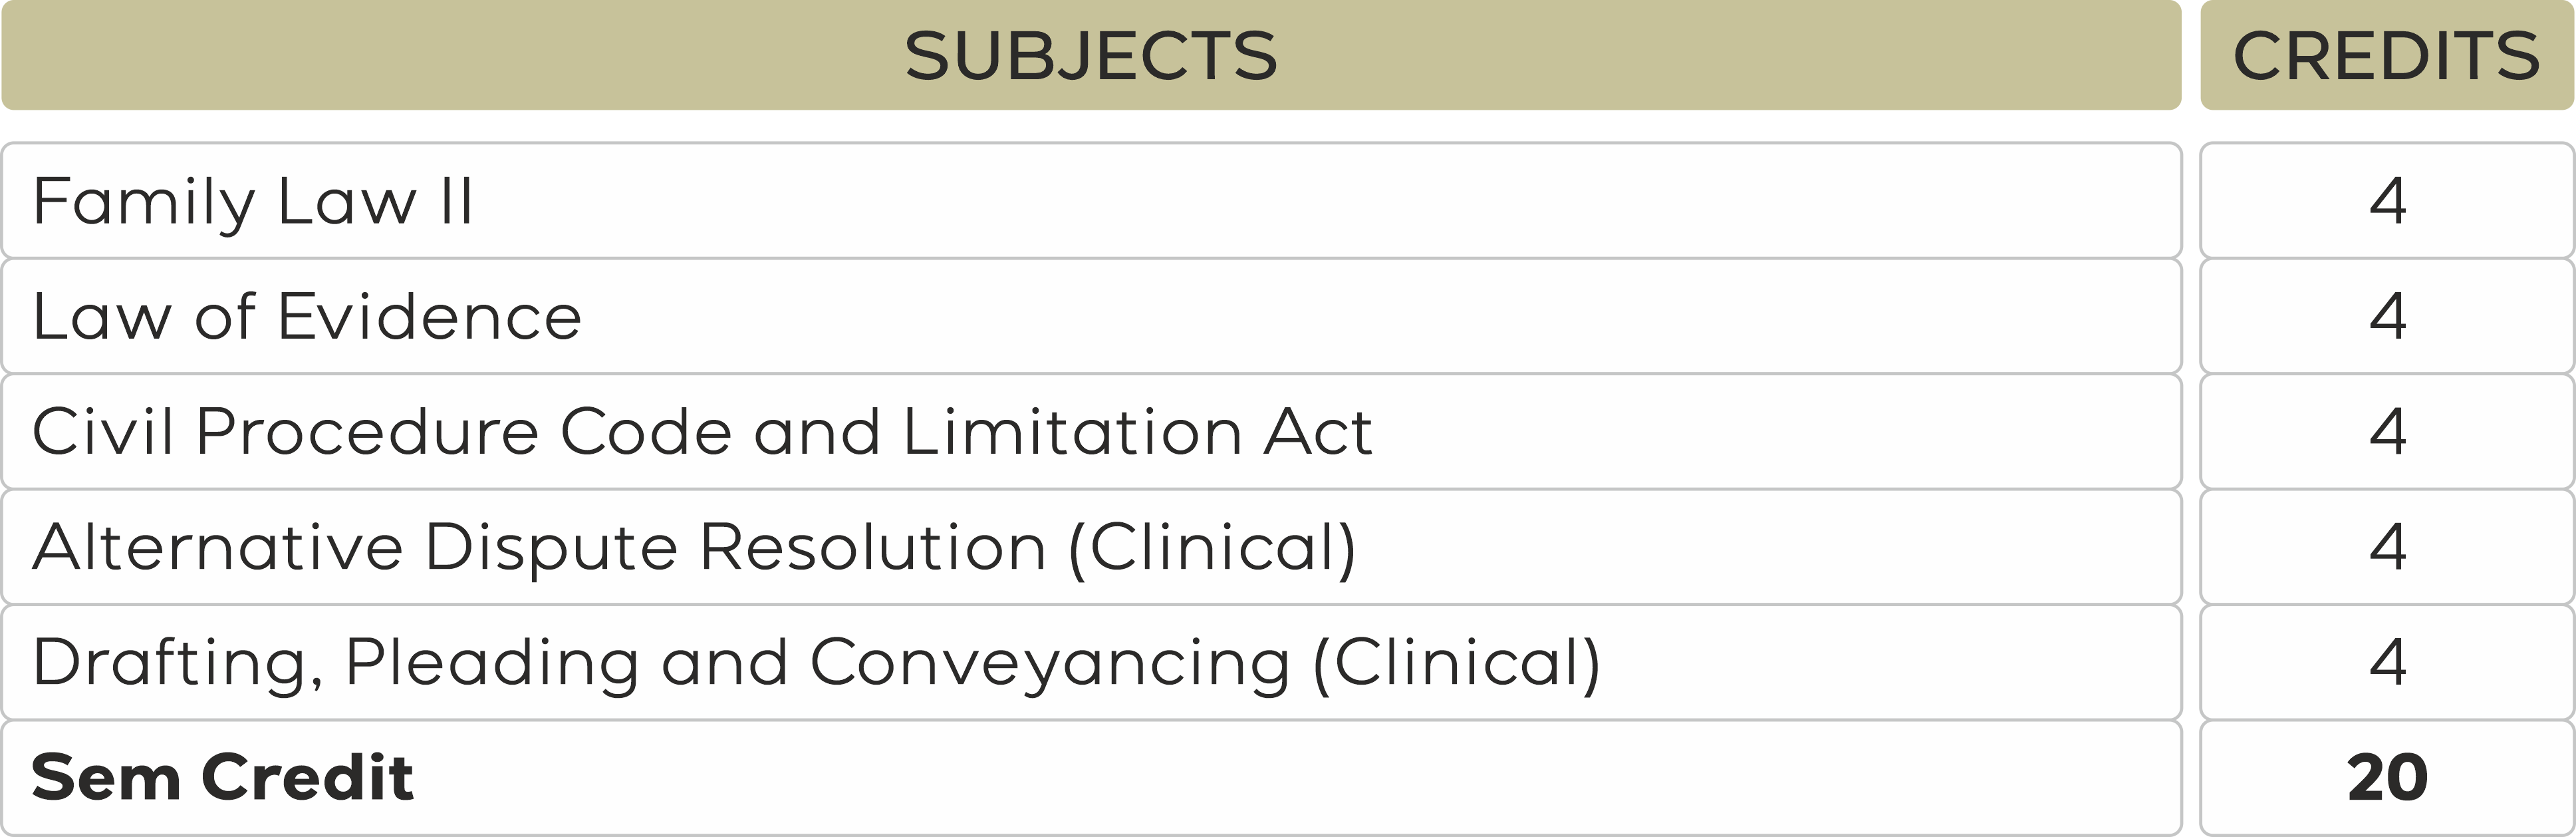The width and height of the screenshot is (2576, 837).
Task: Click the total semester credit value 20
Action: click(x=2387, y=777)
